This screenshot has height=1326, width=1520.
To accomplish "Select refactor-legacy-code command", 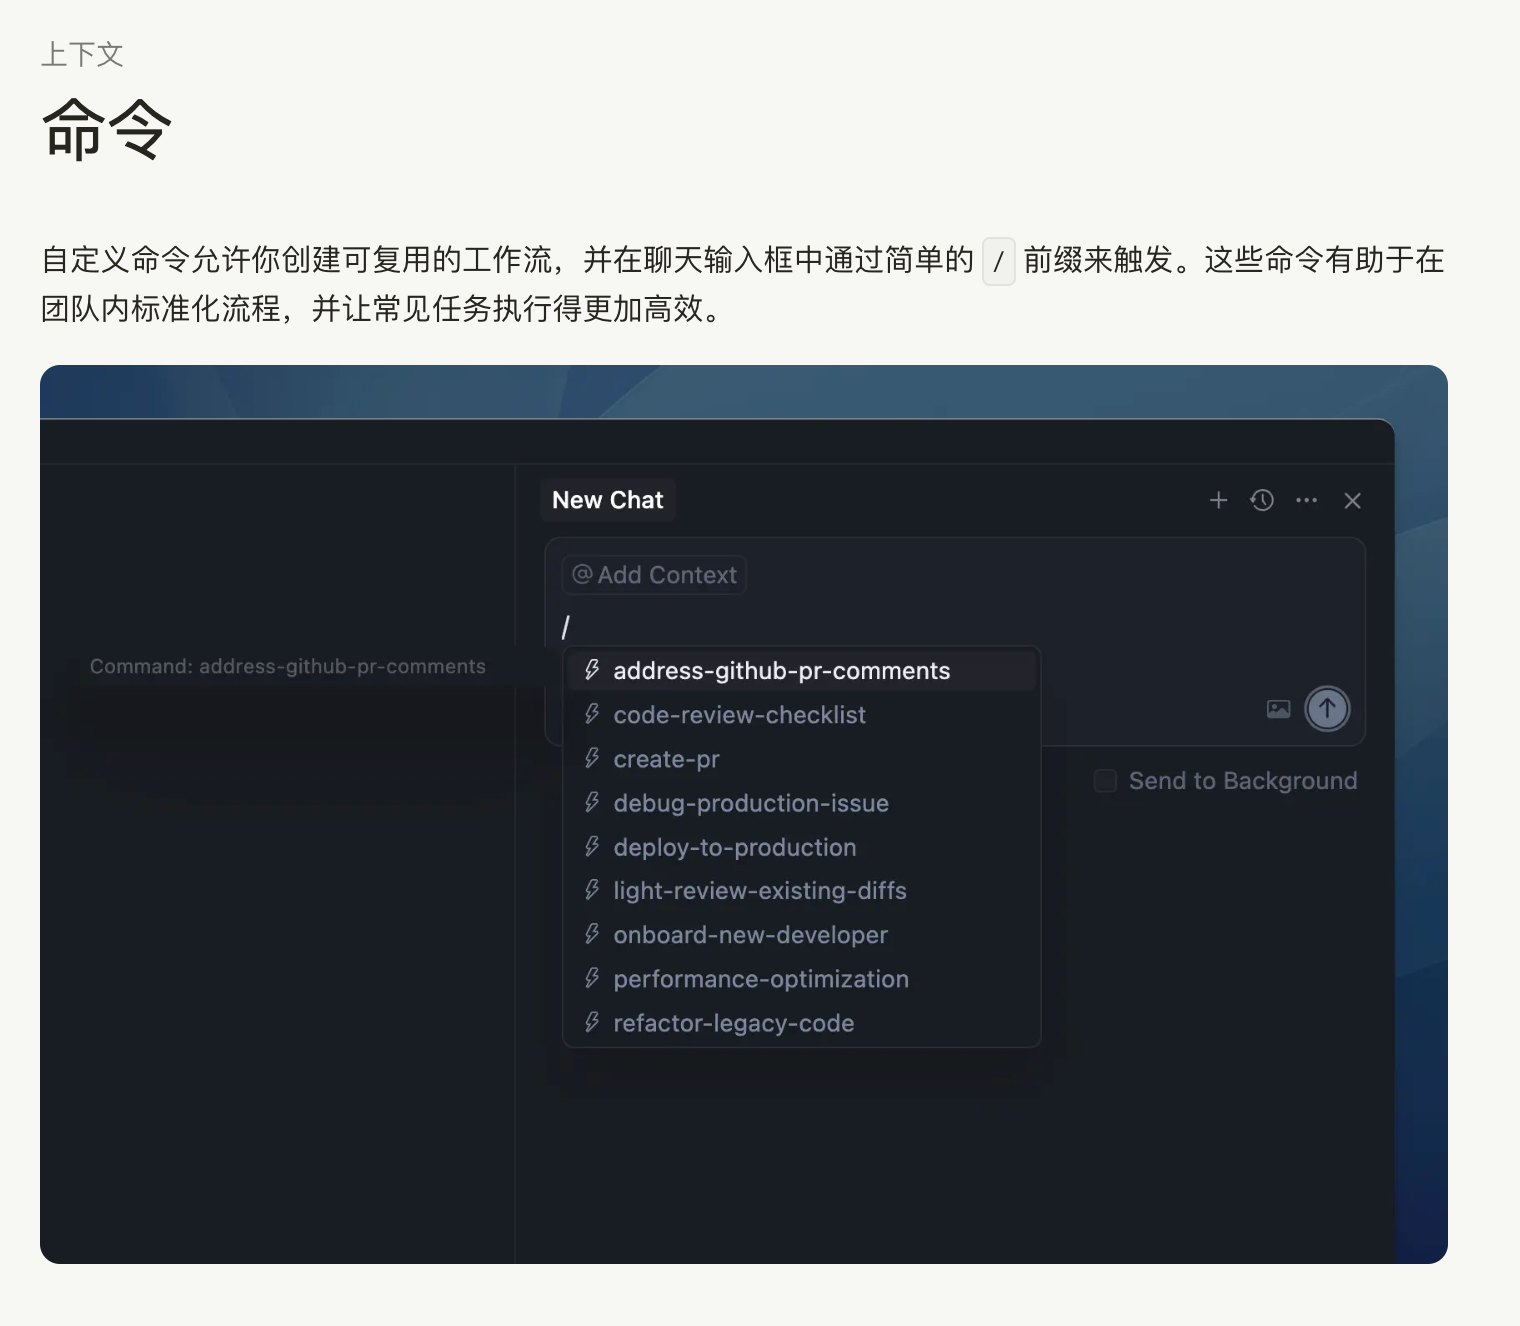I will (802, 1023).
